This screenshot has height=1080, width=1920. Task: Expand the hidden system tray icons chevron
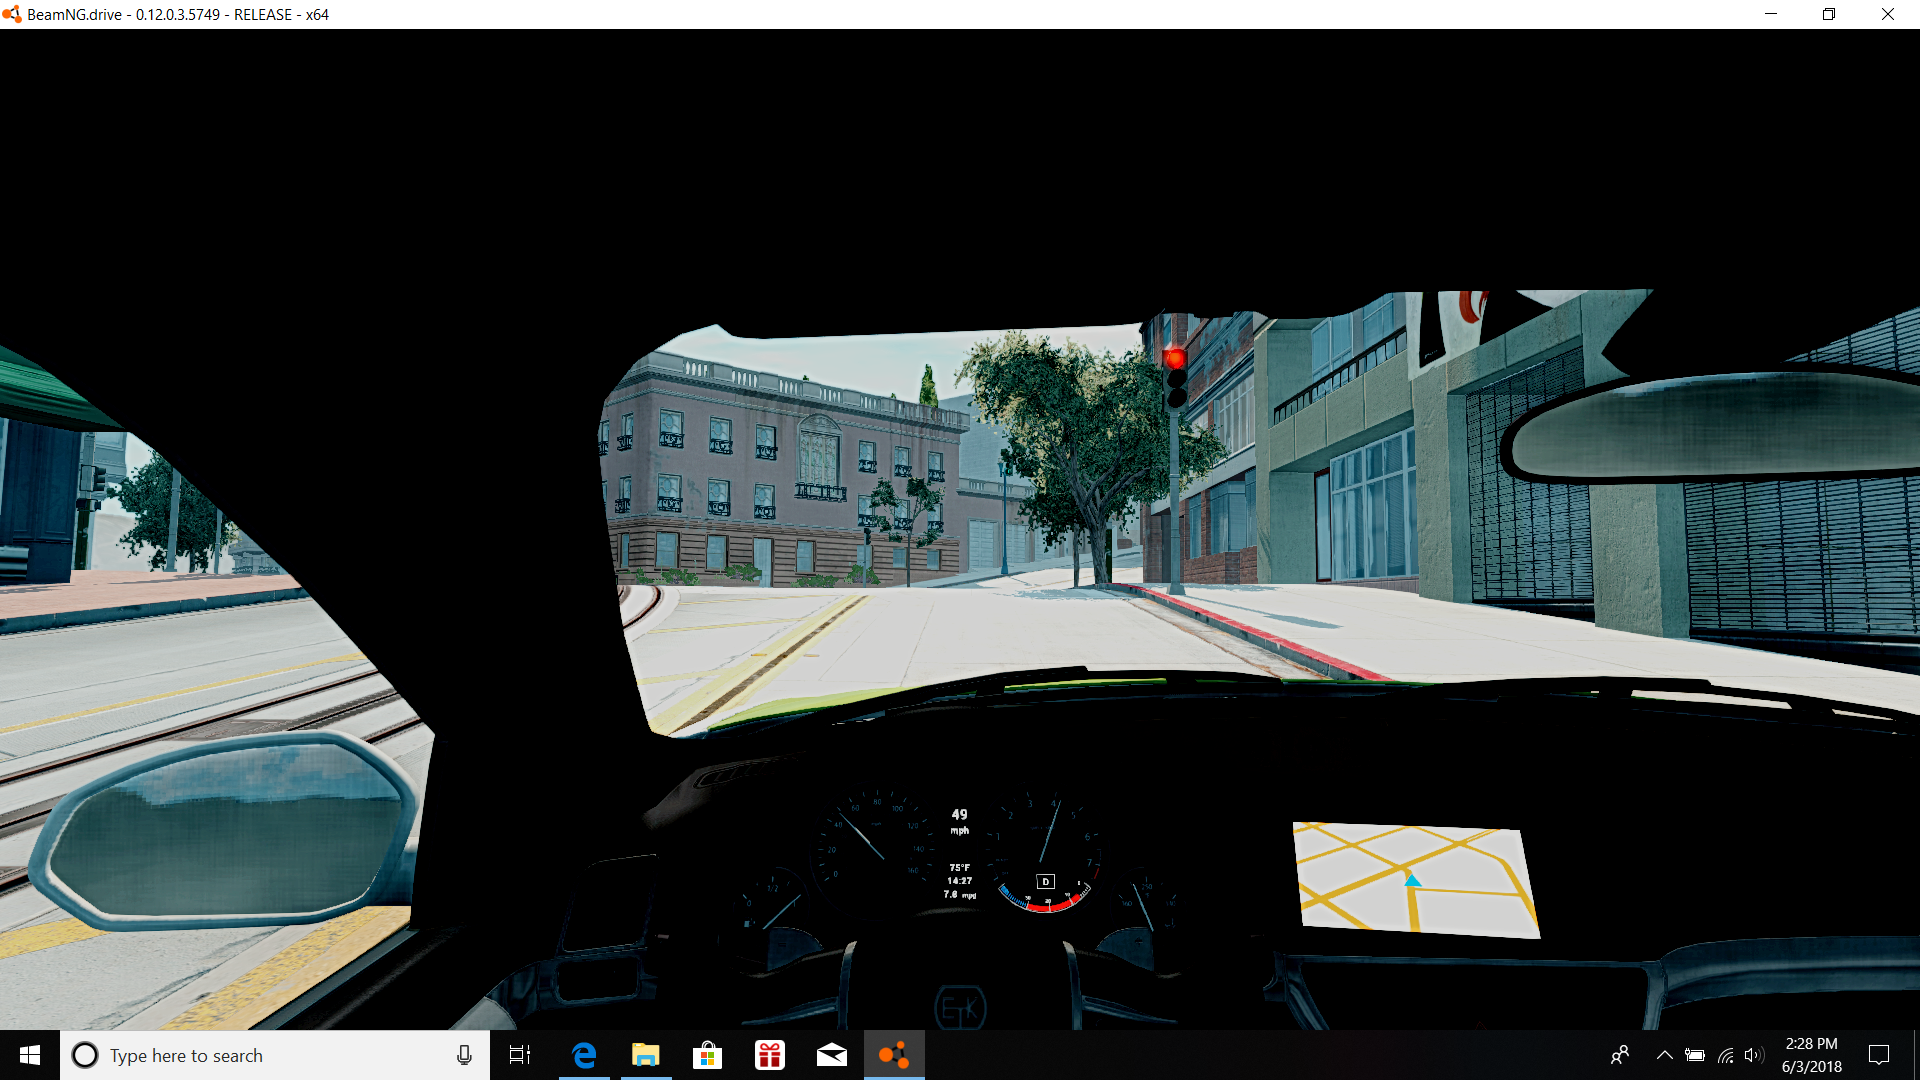1665,1055
